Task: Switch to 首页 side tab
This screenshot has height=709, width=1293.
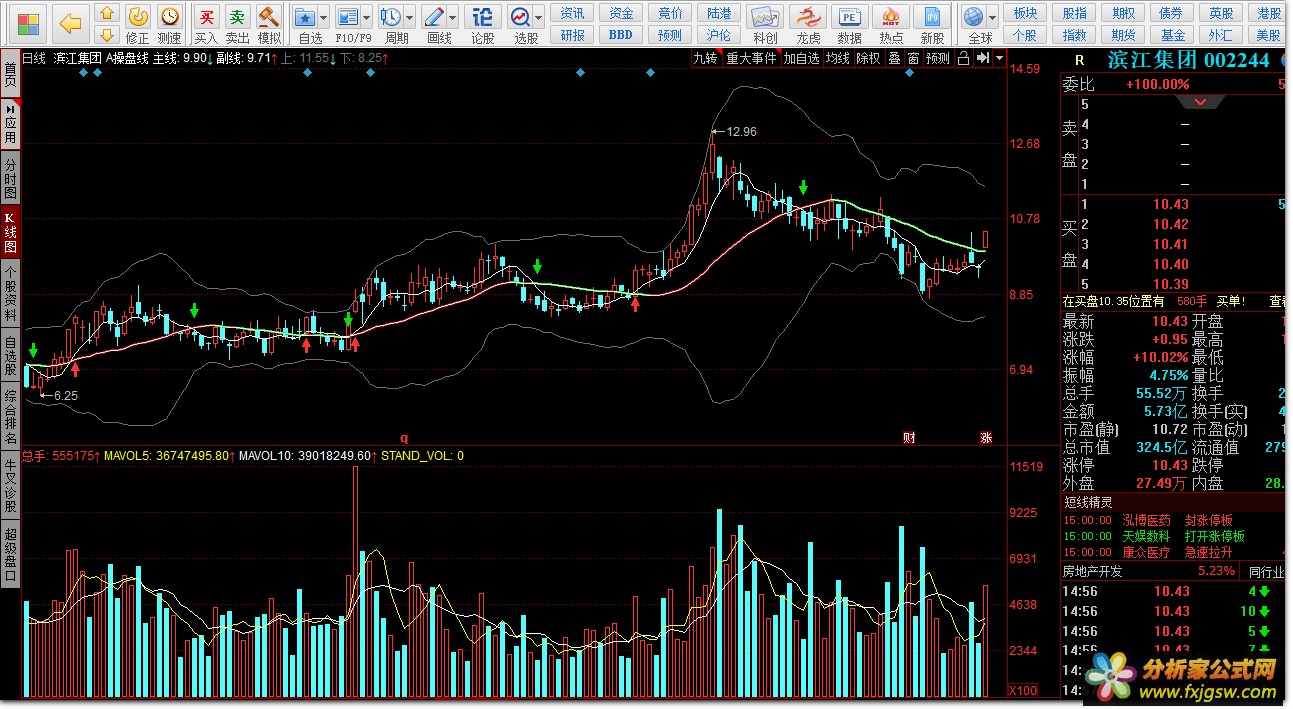Action: pyautogui.click(x=10, y=72)
